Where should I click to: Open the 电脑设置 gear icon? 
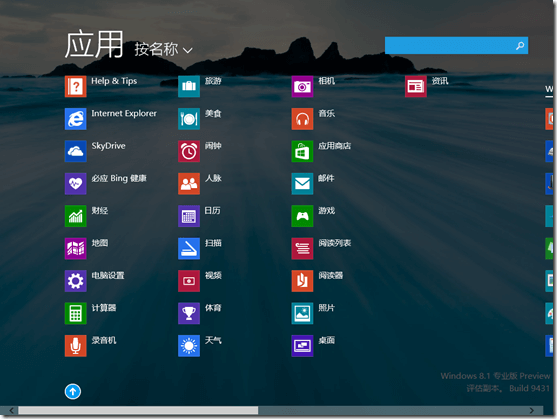tap(75, 281)
